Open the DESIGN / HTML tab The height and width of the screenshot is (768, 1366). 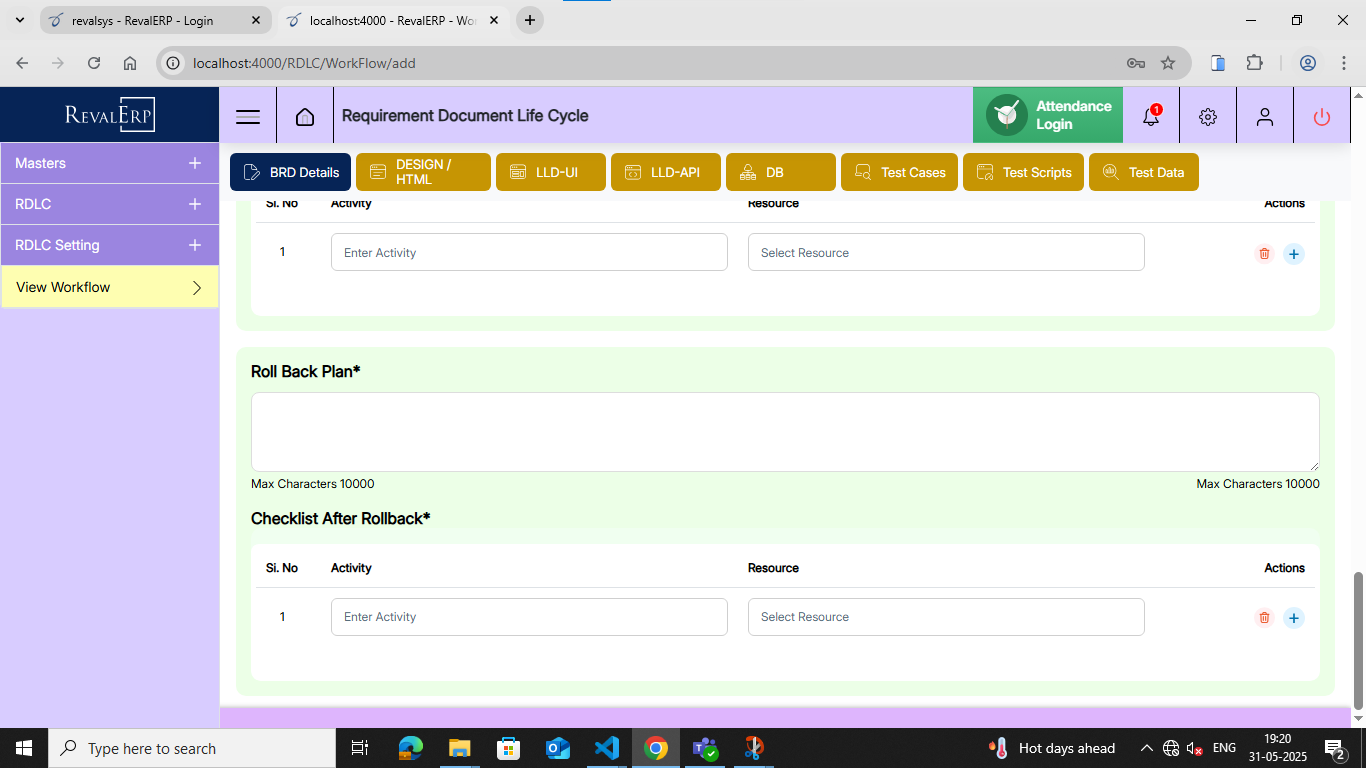[x=423, y=172]
